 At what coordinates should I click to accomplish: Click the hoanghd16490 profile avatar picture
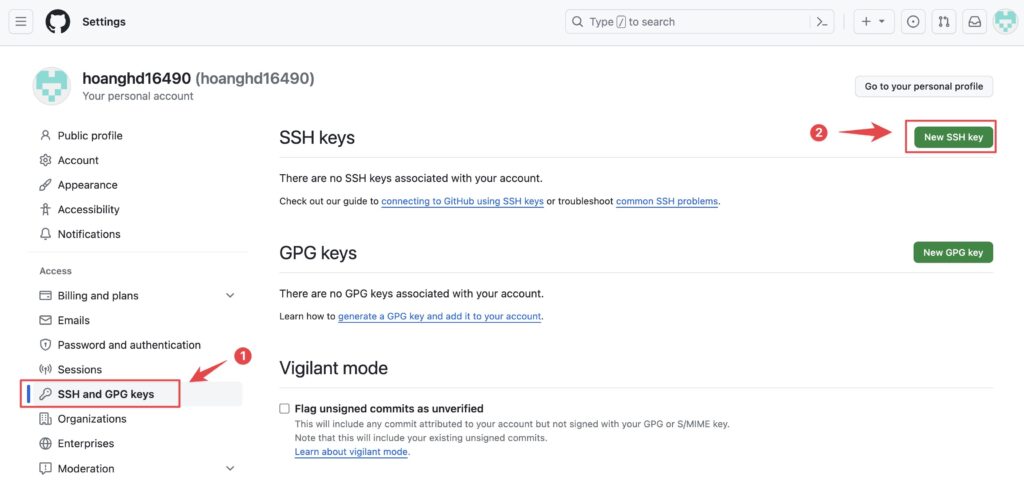pyautogui.click(x=52, y=86)
